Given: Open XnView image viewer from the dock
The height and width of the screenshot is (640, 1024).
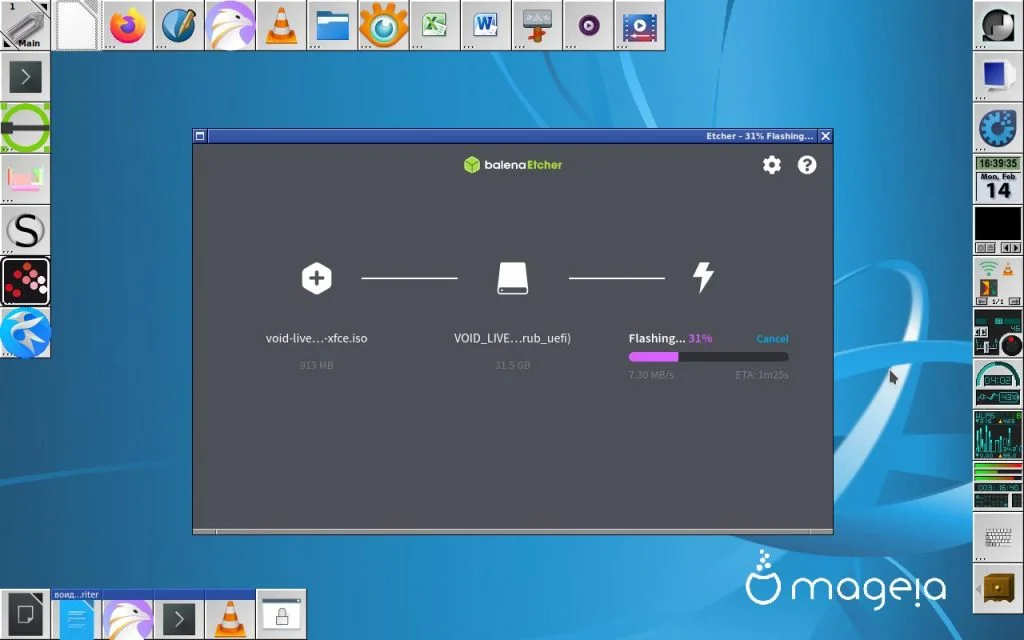Looking at the screenshot, I should 383,25.
